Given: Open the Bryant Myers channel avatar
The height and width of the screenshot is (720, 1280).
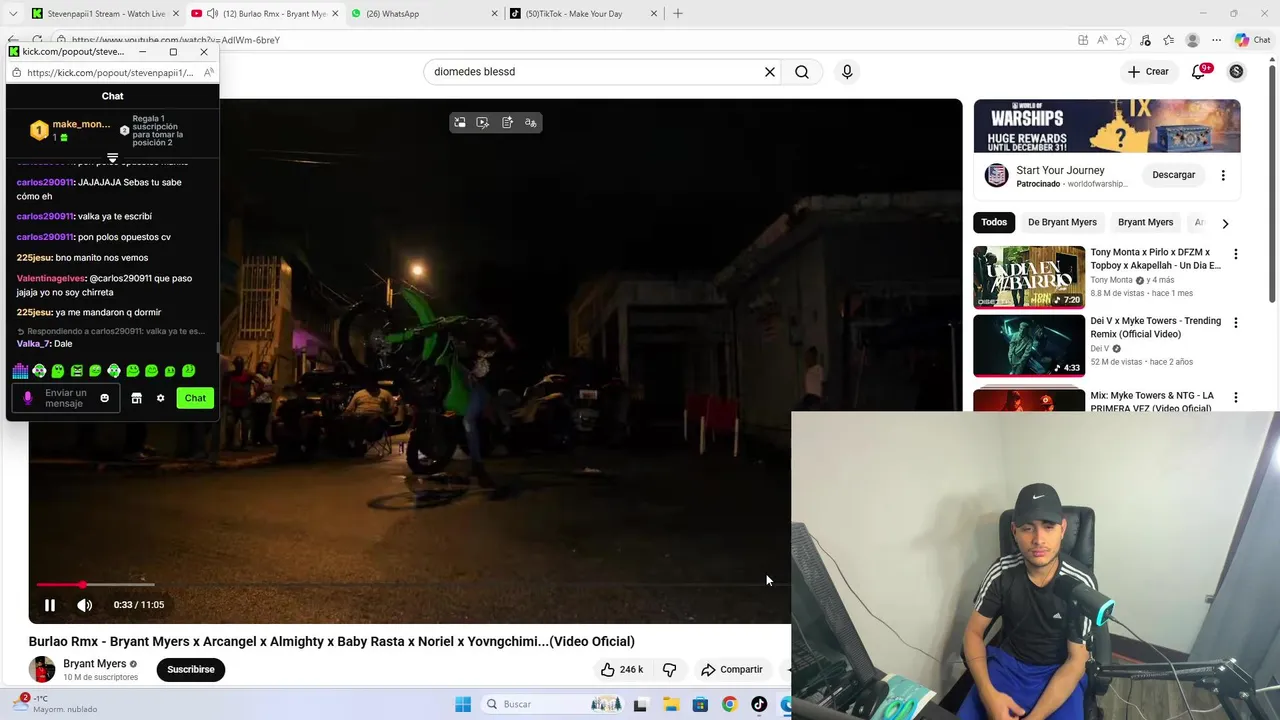Looking at the screenshot, I should coord(42,670).
